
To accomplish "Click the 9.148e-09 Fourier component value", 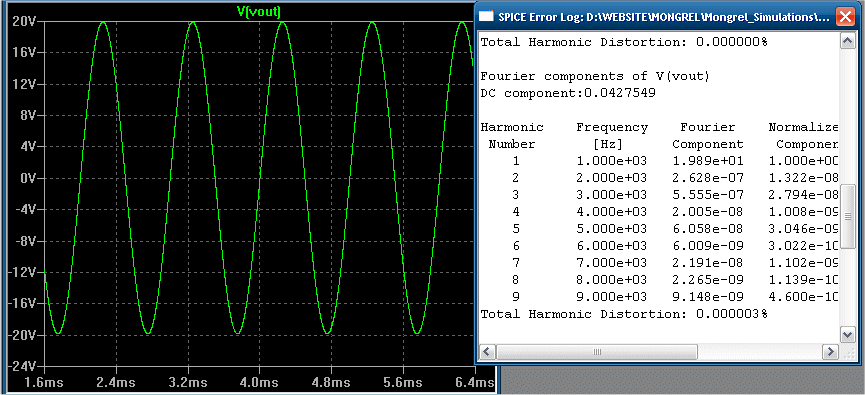I will [x=708, y=297].
